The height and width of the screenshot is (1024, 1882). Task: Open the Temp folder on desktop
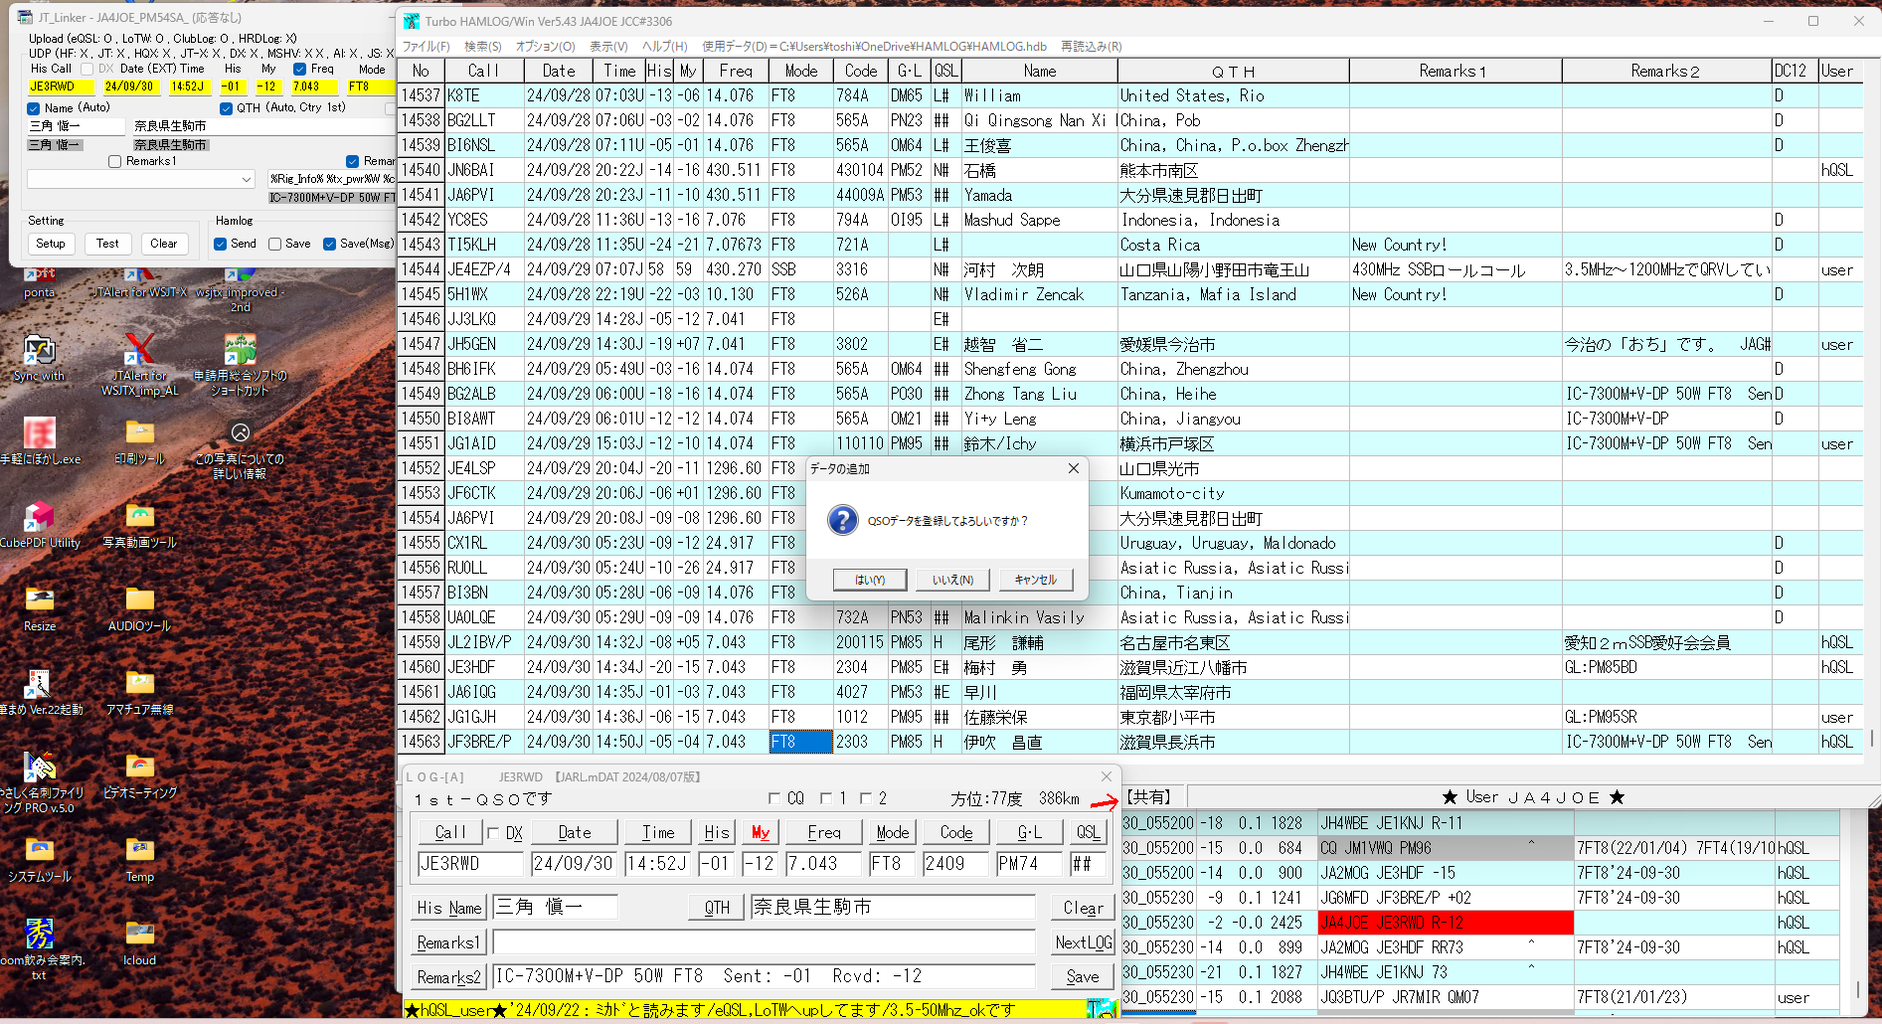click(139, 860)
